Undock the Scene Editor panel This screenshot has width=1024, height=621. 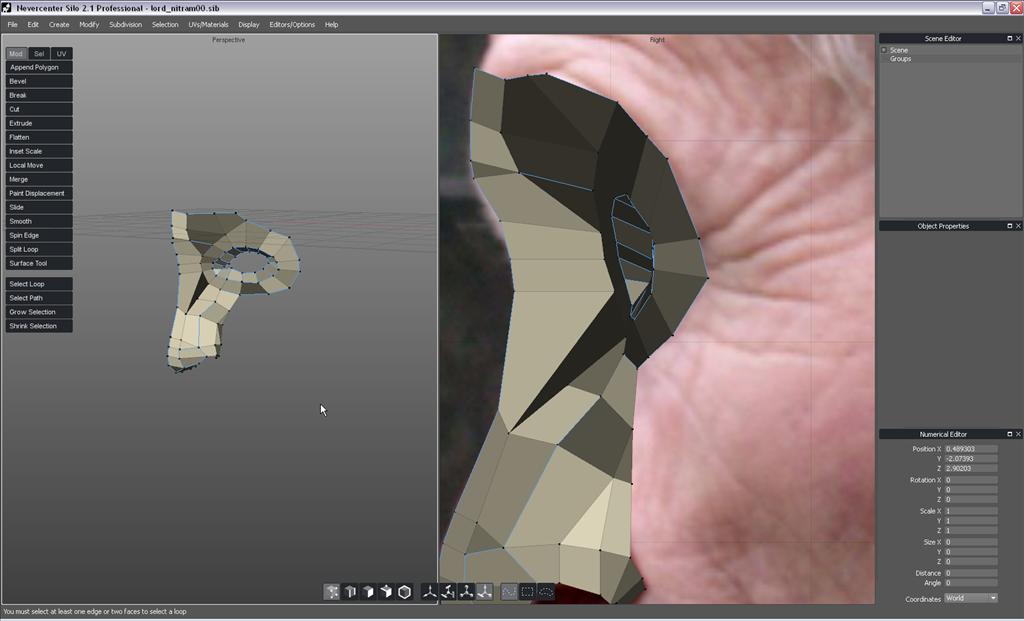[x=1009, y=39]
